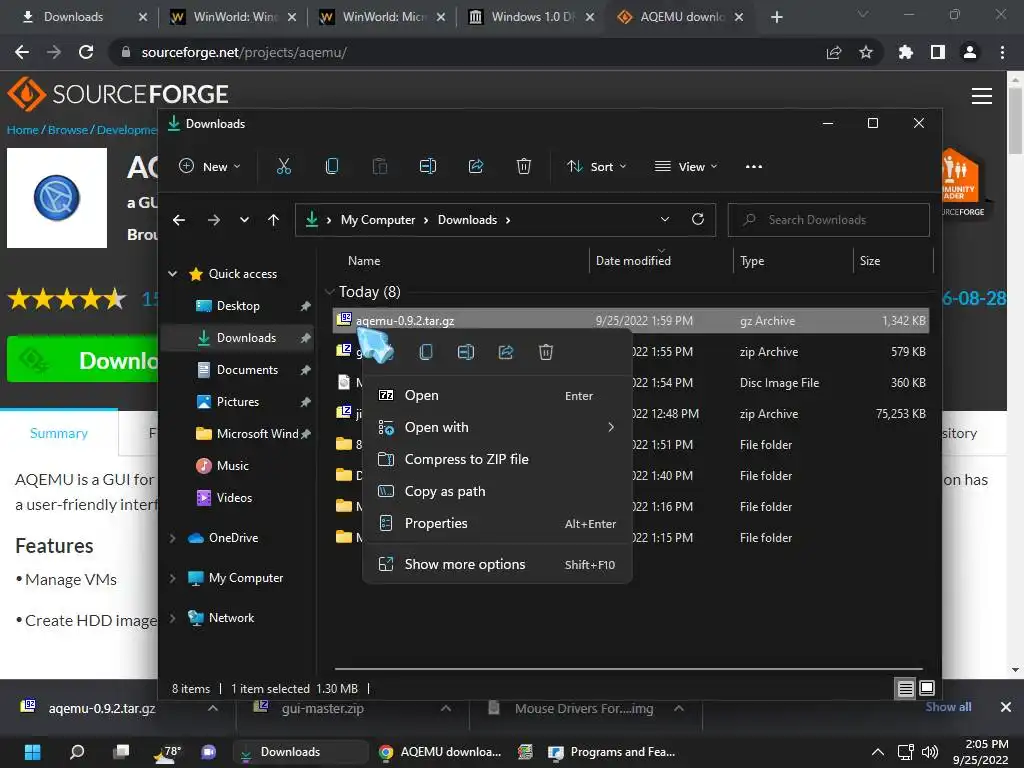The width and height of the screenshot is (1024, 768).
Task: Choose Open with submenu
Action: [497, 427]
